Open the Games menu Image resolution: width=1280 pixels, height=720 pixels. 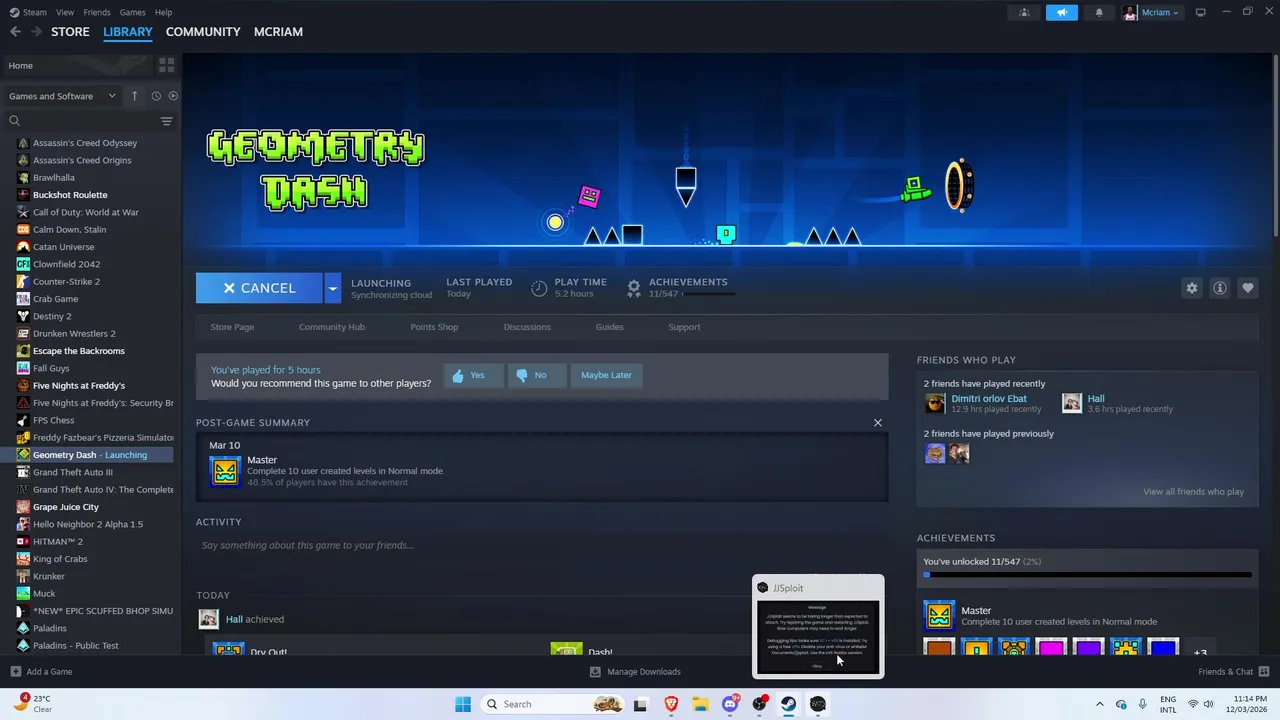click(x=132, y=12)
